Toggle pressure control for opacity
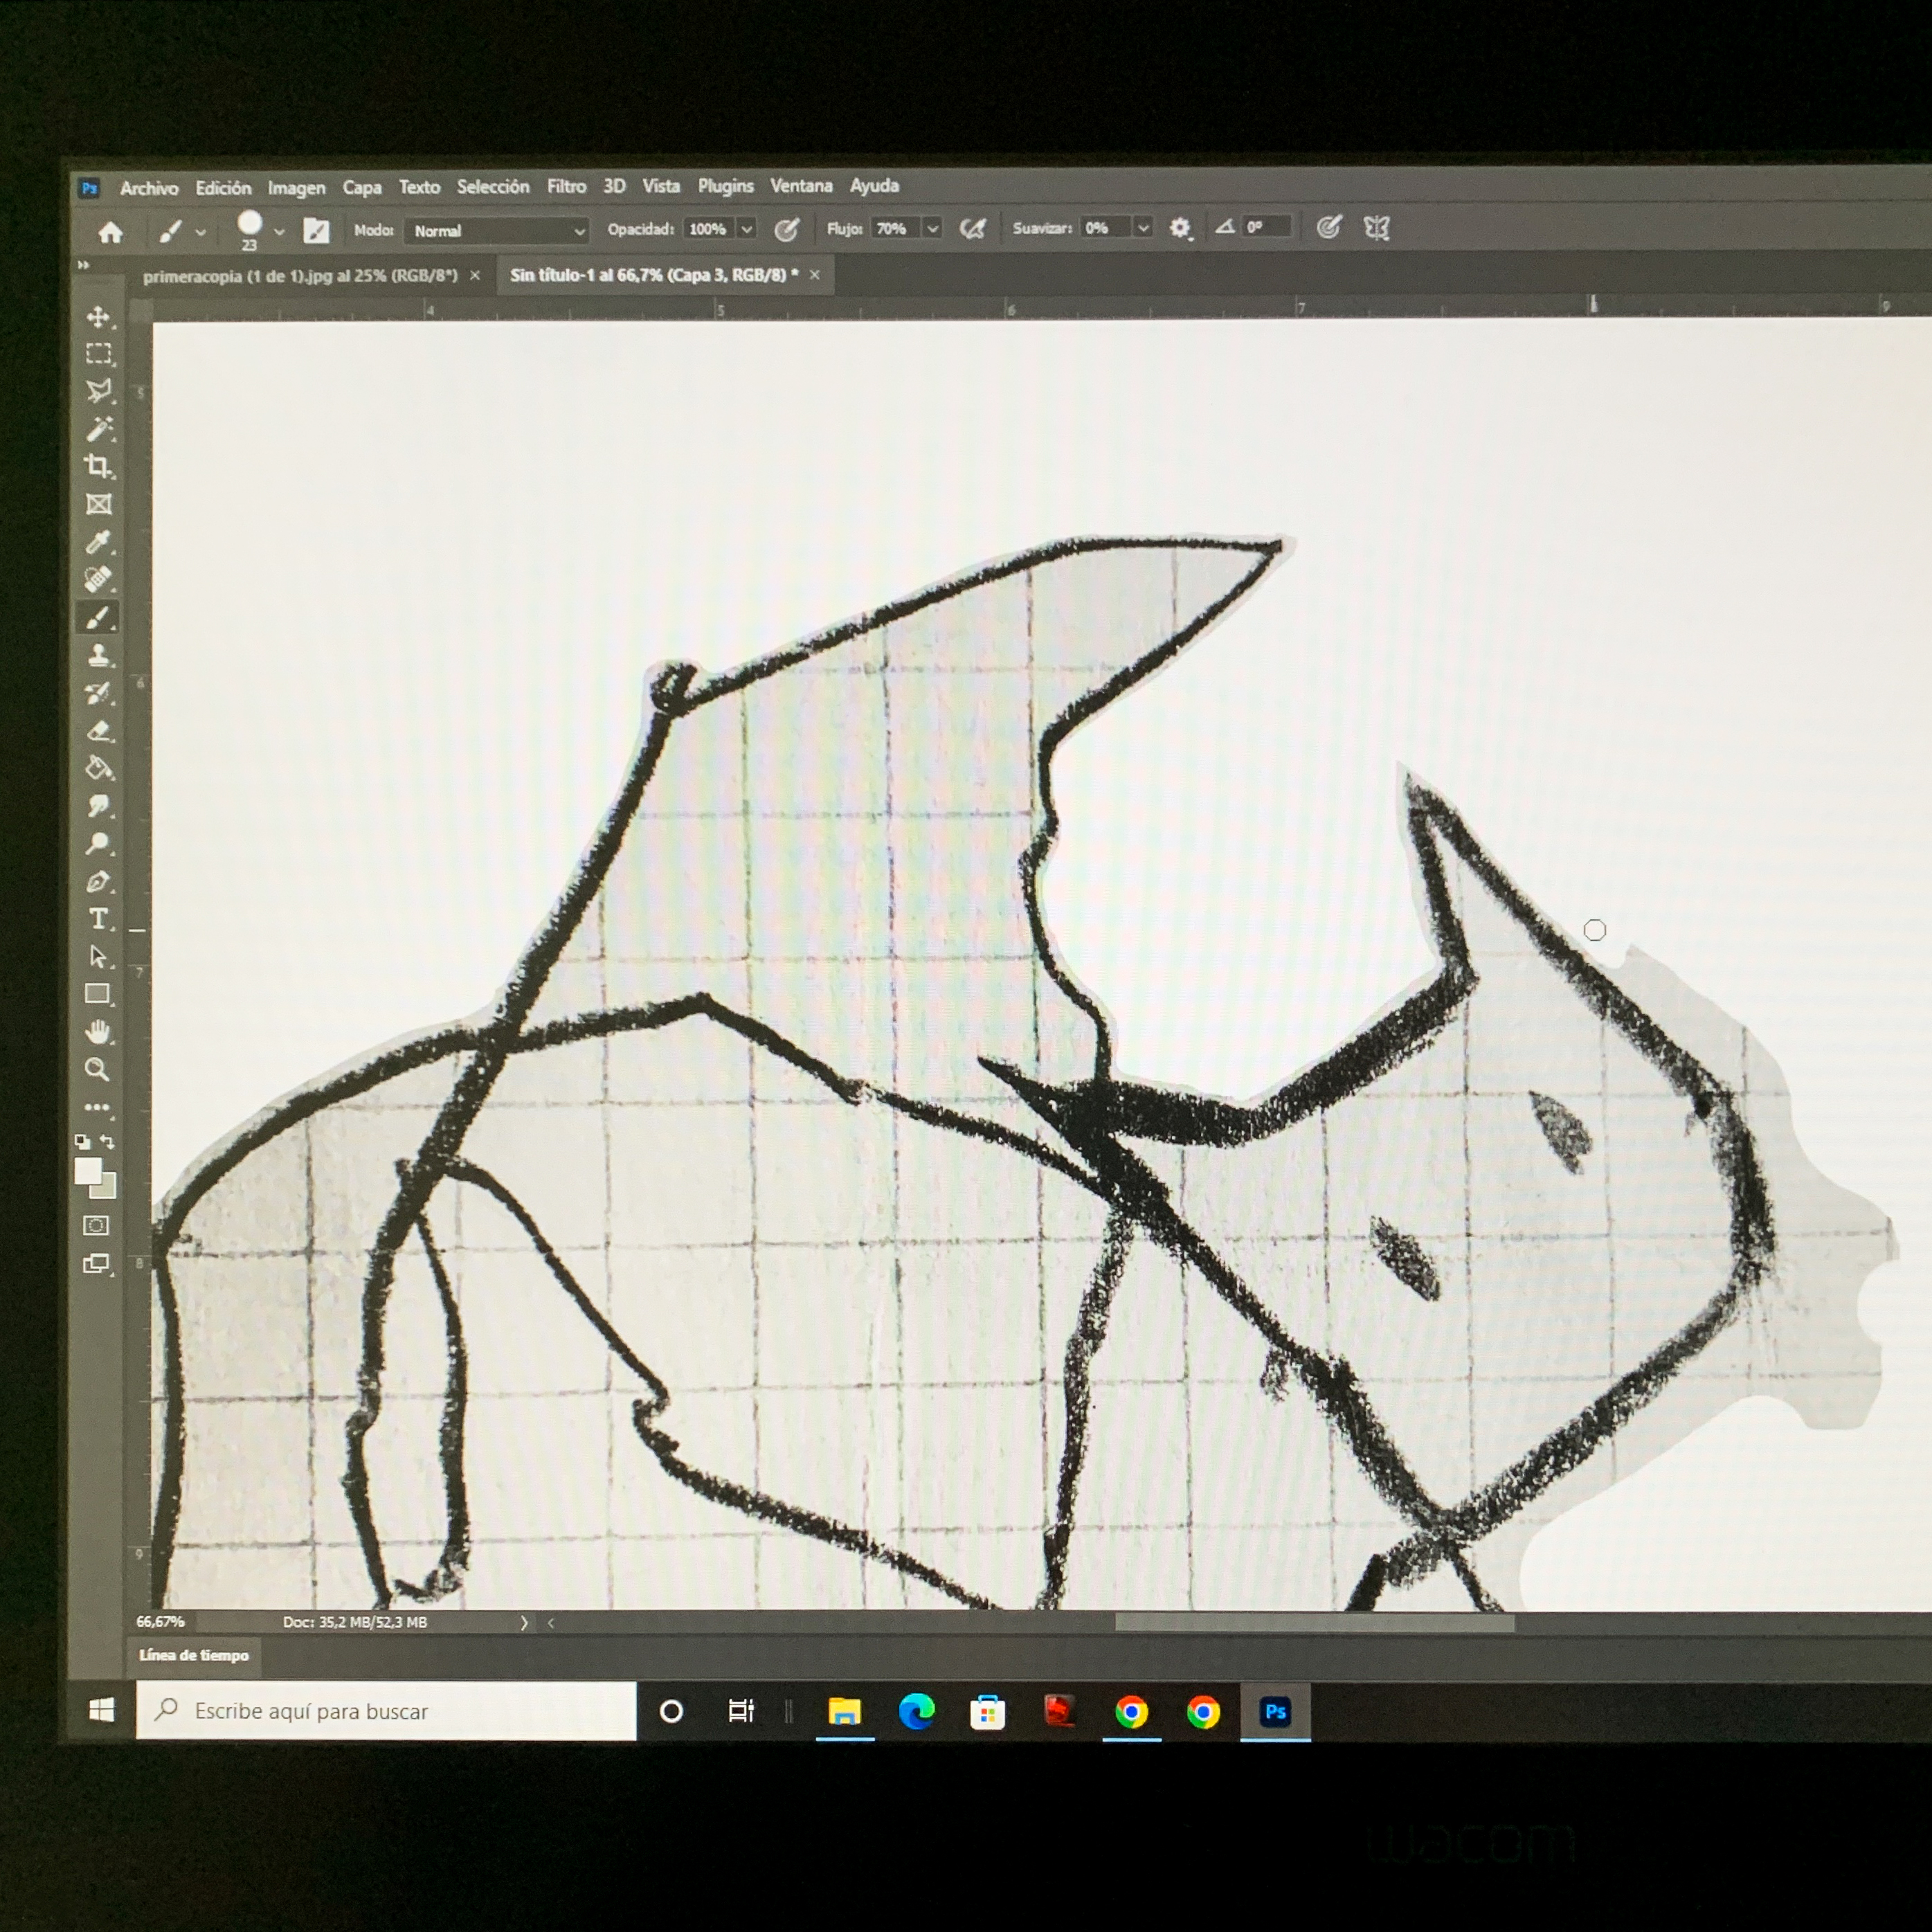Image resolution: width=1932 pixels, height=1932 pixels. click(x=787, y=230)
